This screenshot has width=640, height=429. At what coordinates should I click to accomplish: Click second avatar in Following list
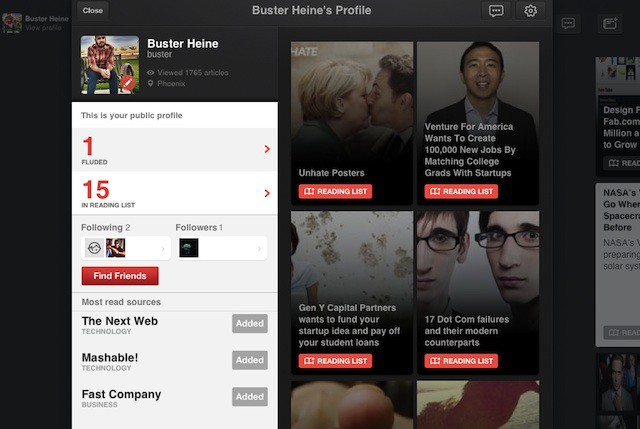point(116,248)
